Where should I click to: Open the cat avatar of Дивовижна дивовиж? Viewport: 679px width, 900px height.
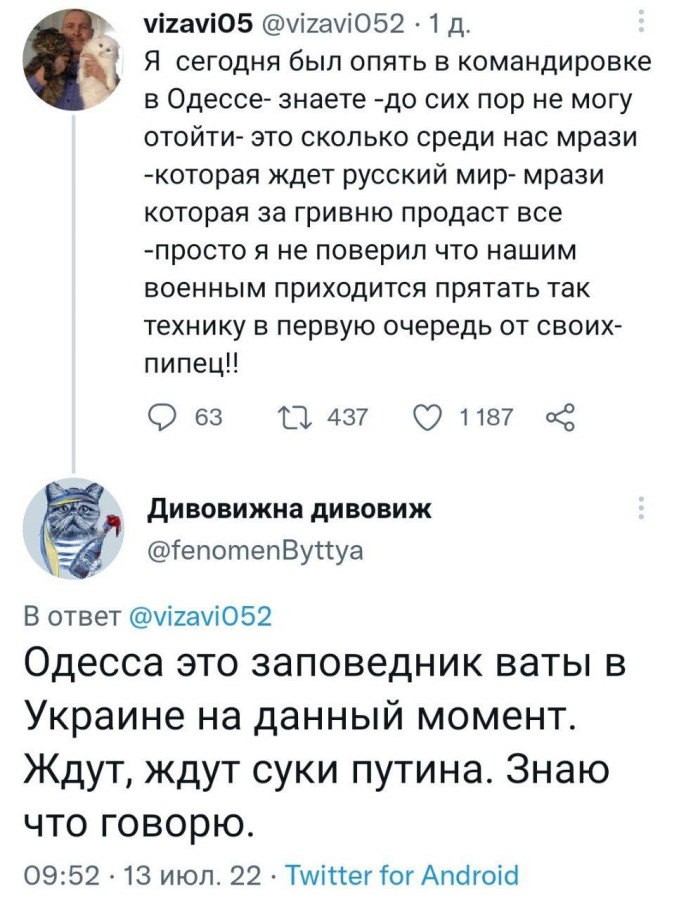tap(73, 529)
